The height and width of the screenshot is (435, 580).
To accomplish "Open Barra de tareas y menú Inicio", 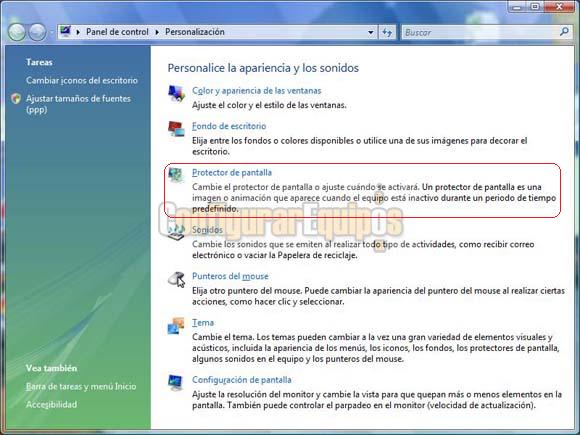I will click(x=81, y=386).
